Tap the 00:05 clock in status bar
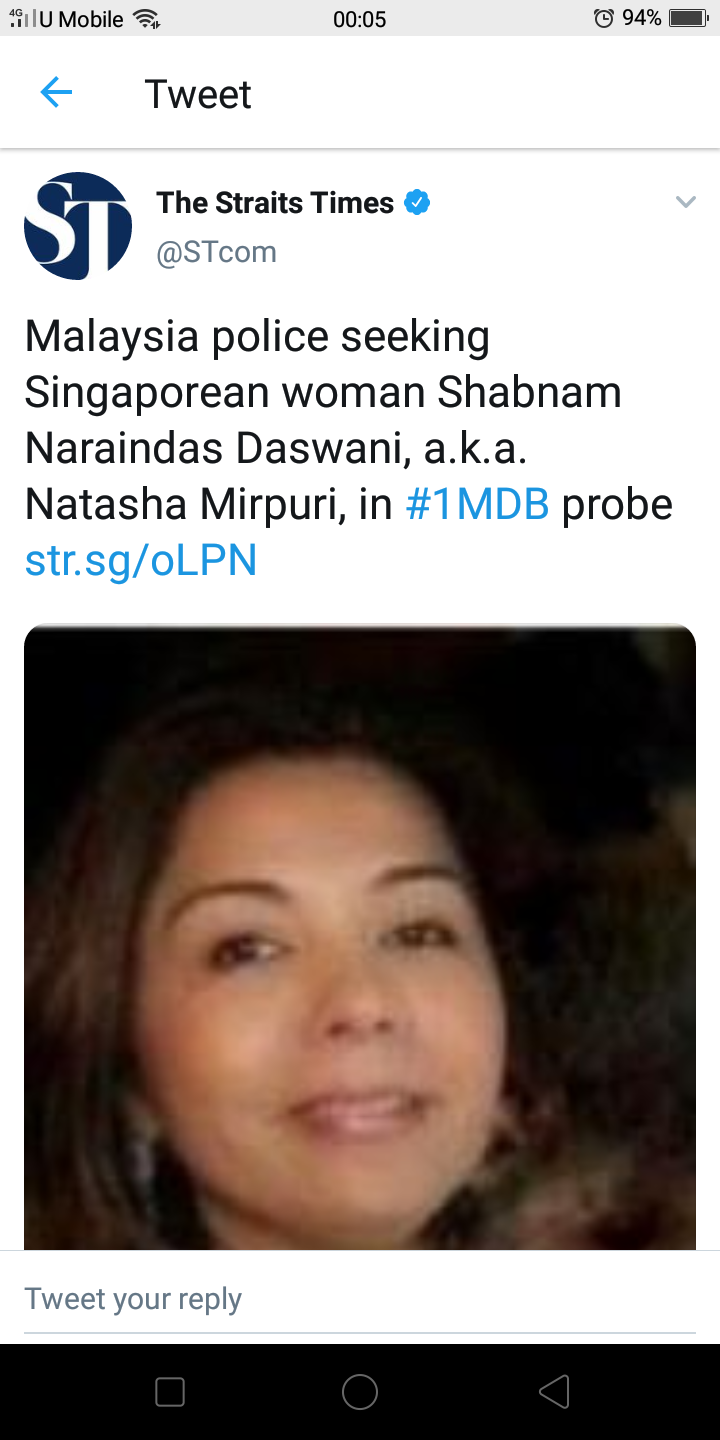 (x=360, y=19)
